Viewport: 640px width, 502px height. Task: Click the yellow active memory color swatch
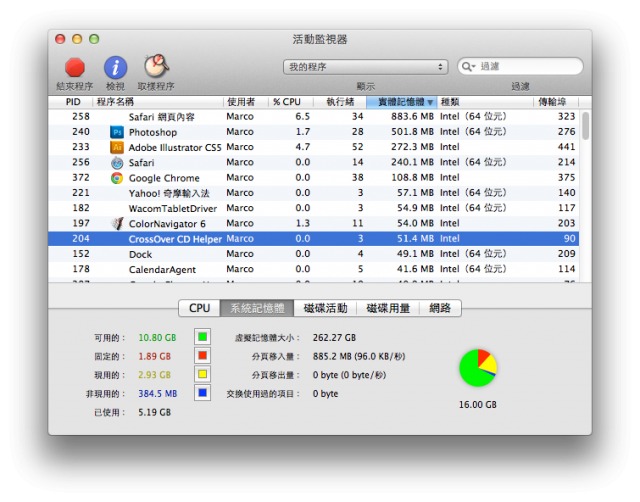(202, 374)
